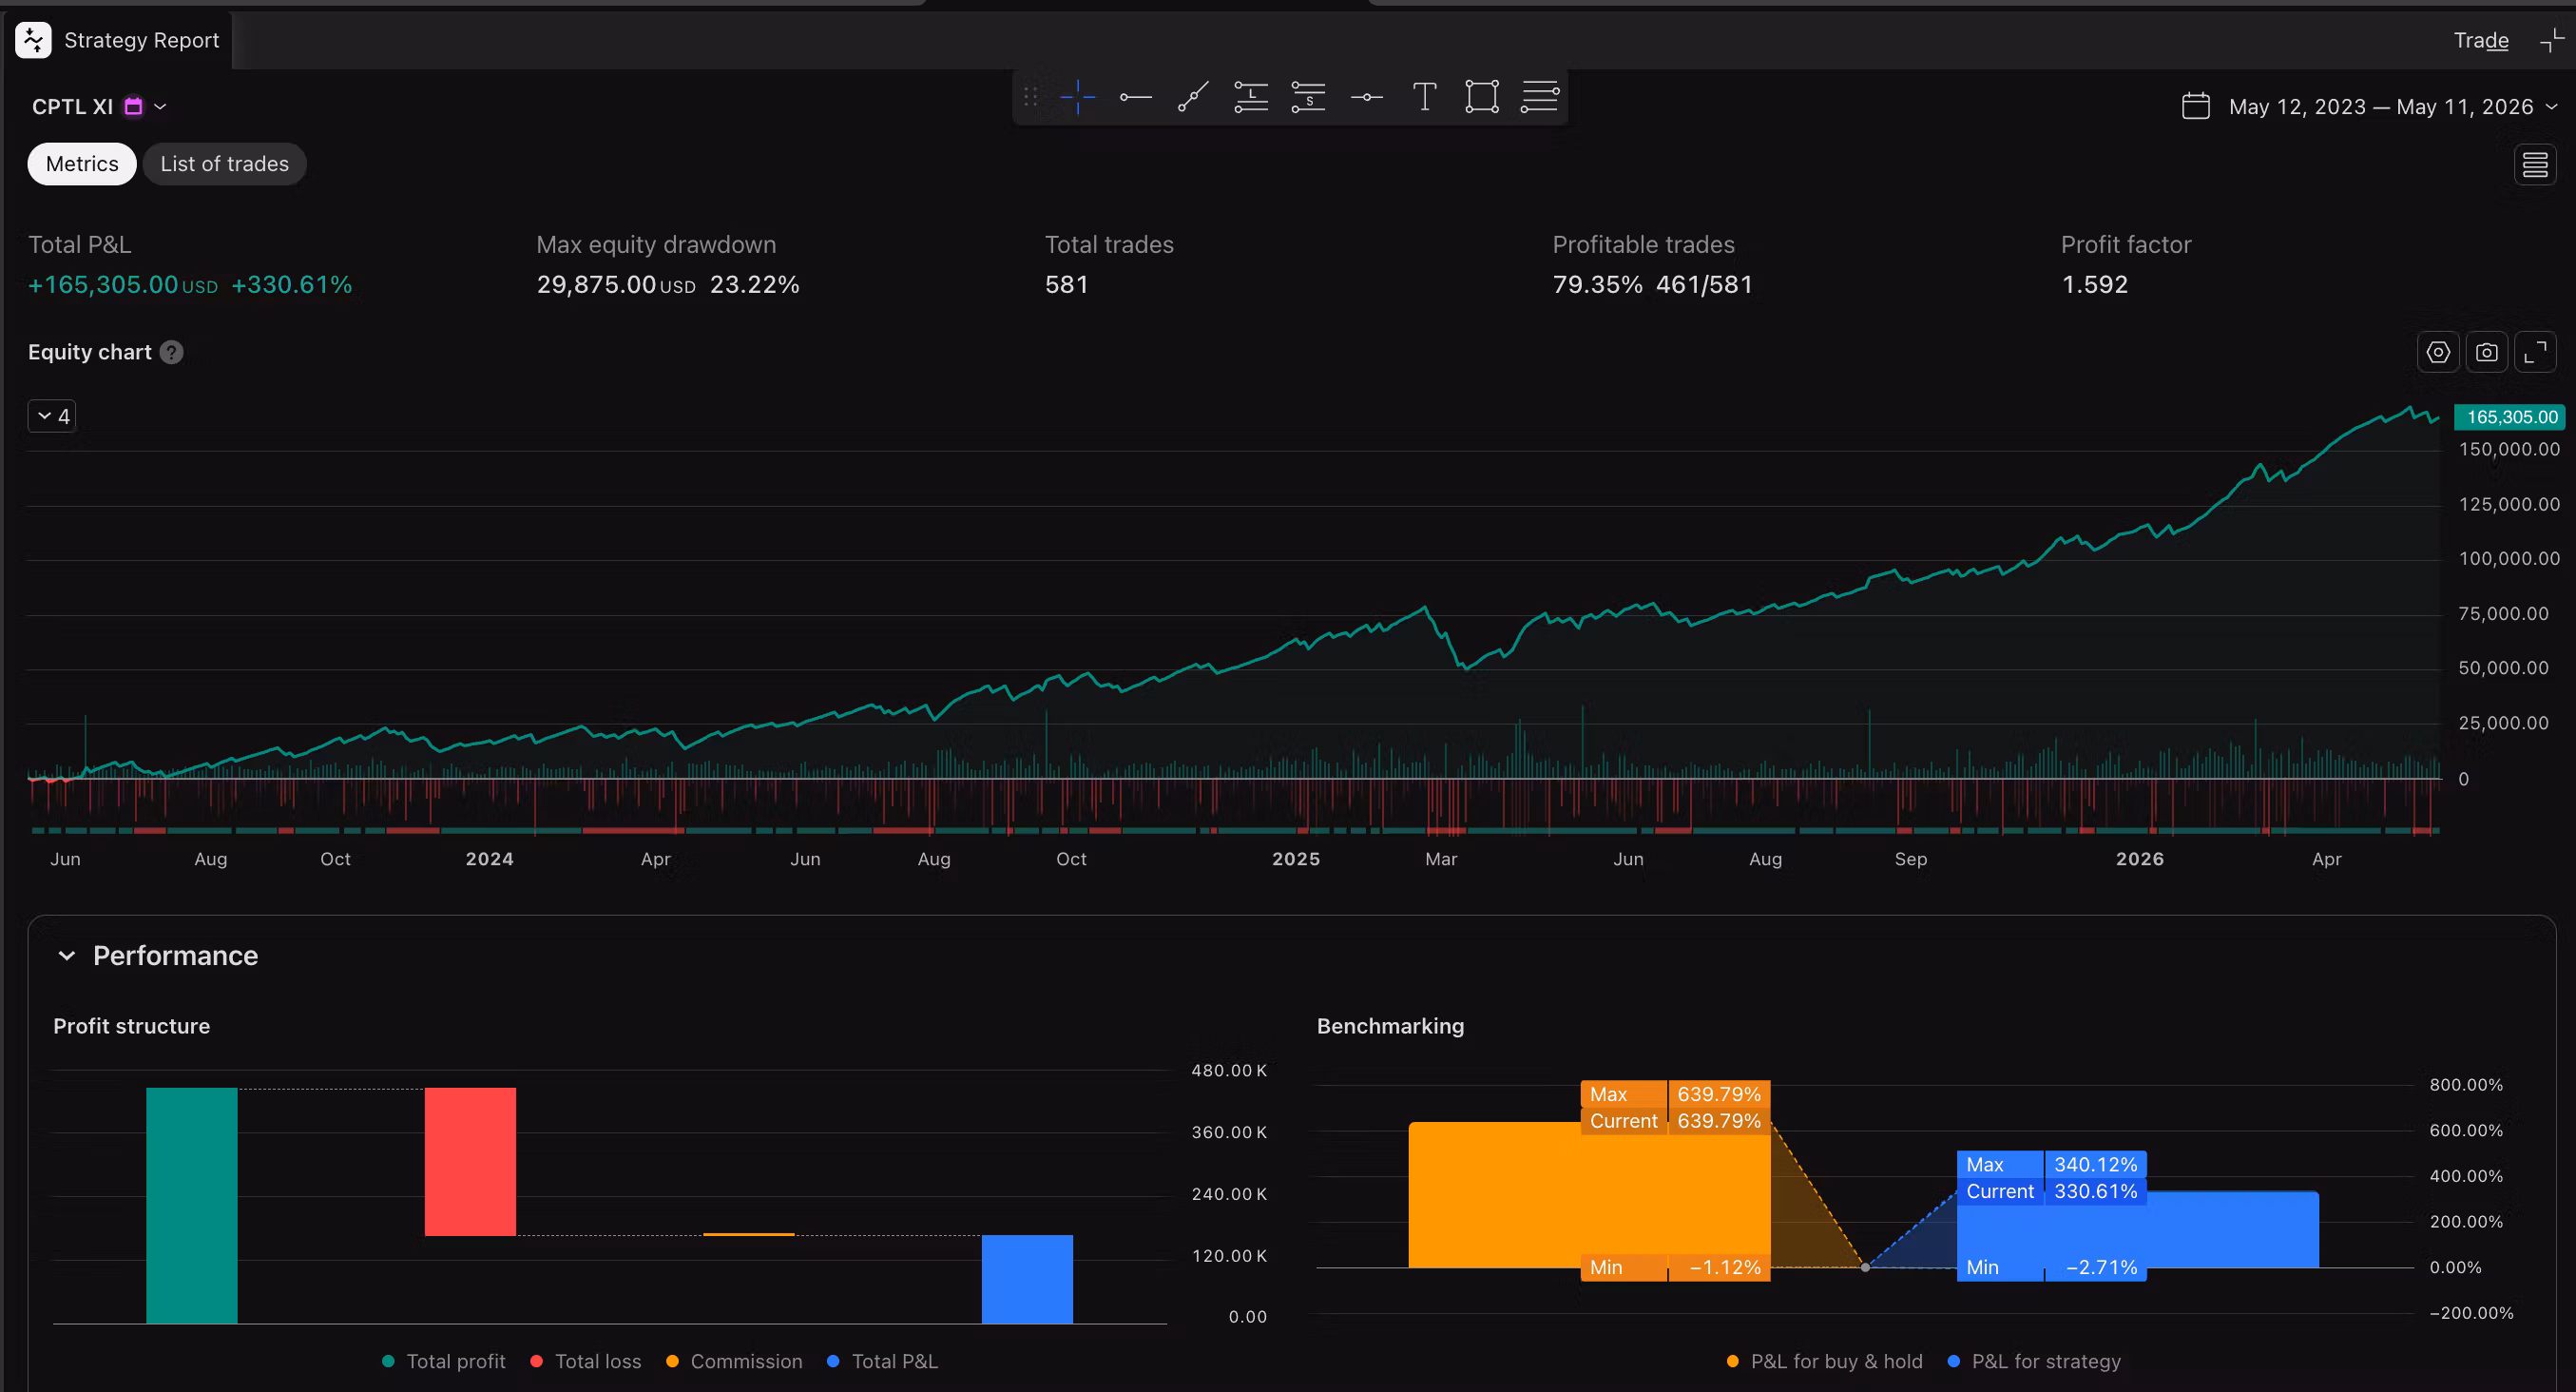Click the Benchmarking heading
The height and width of the screenshot is (1392, 2576).
click(1390, 1026)
